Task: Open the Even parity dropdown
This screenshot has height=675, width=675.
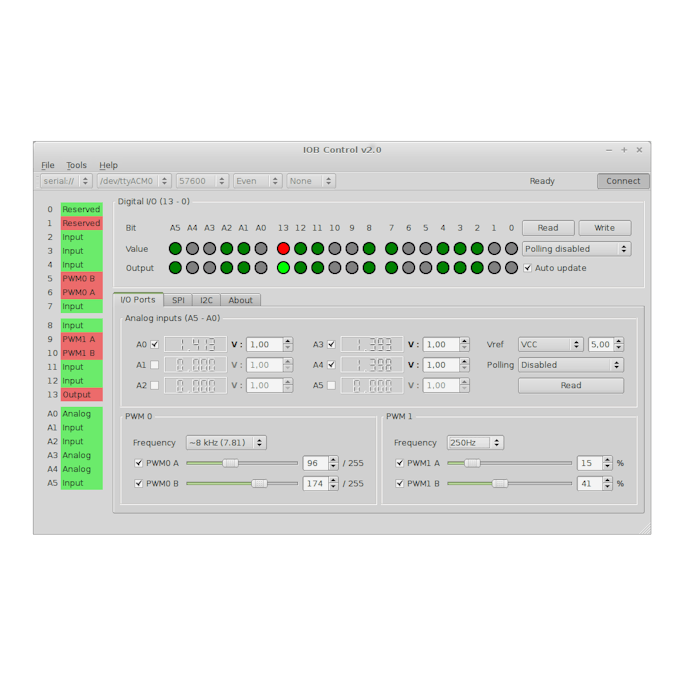Action: (x=257, y=181)
